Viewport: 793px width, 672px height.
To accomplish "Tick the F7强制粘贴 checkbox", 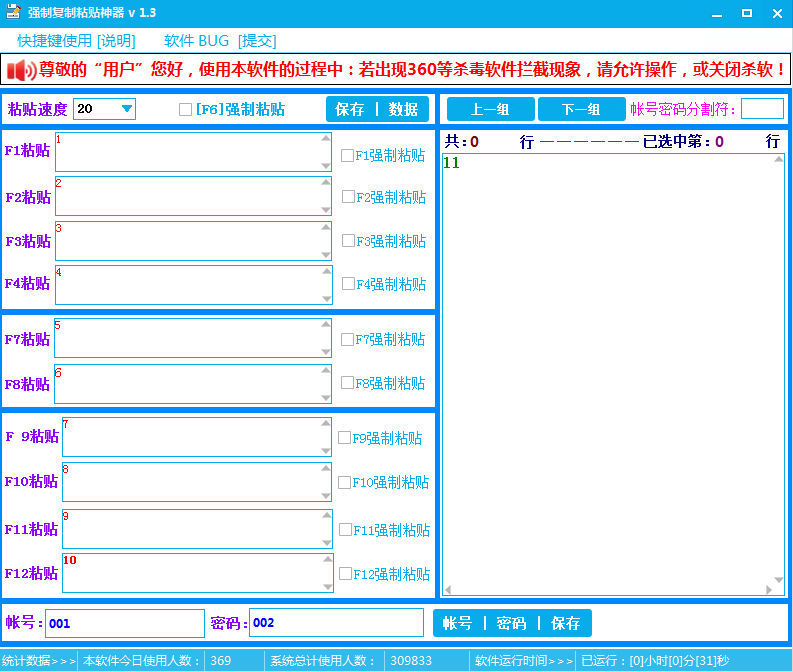I will (347, 339).
